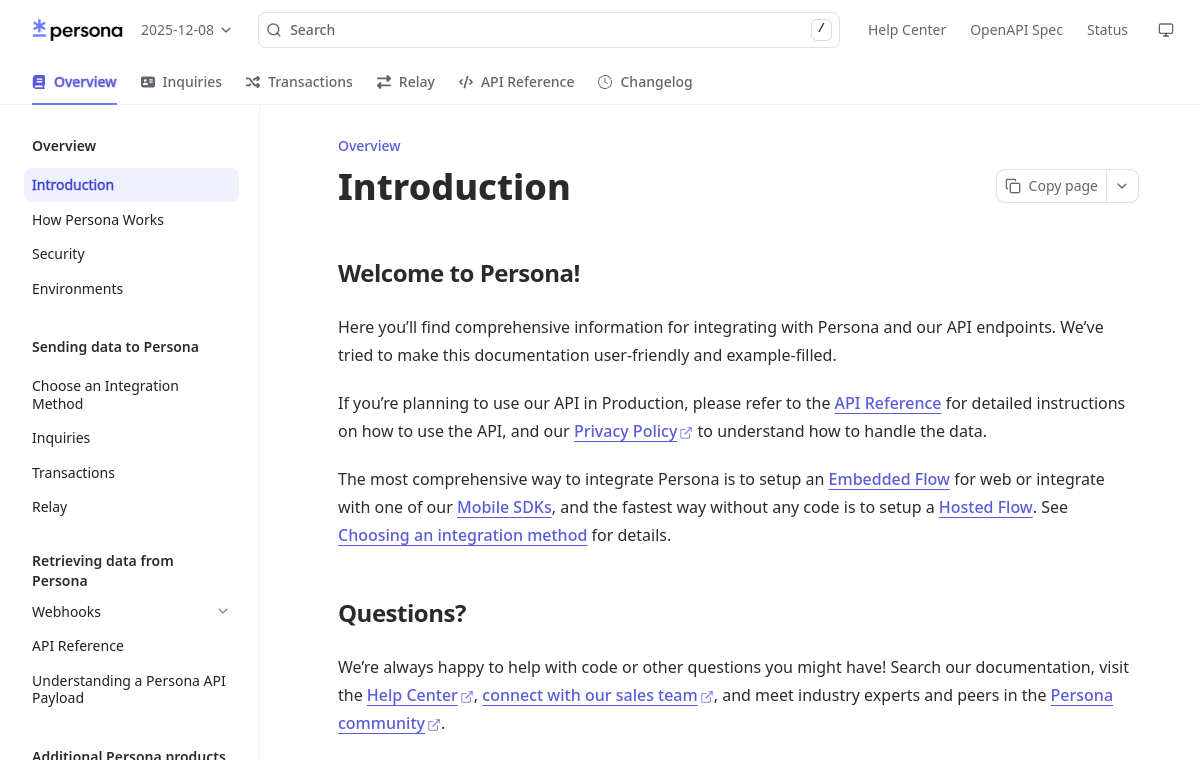Click the Copy page button
1200x760 pixels.
(x=1051, y=186)
